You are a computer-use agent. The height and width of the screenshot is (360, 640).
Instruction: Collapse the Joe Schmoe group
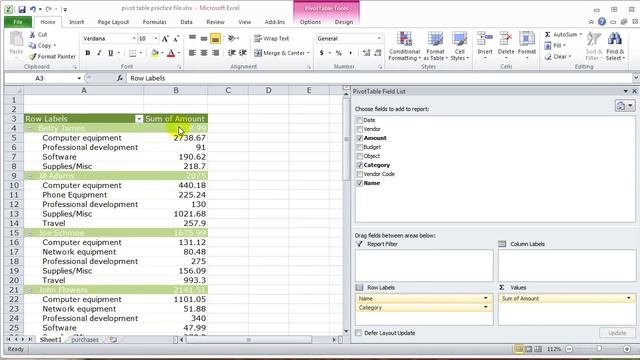[x=29, y=233]
